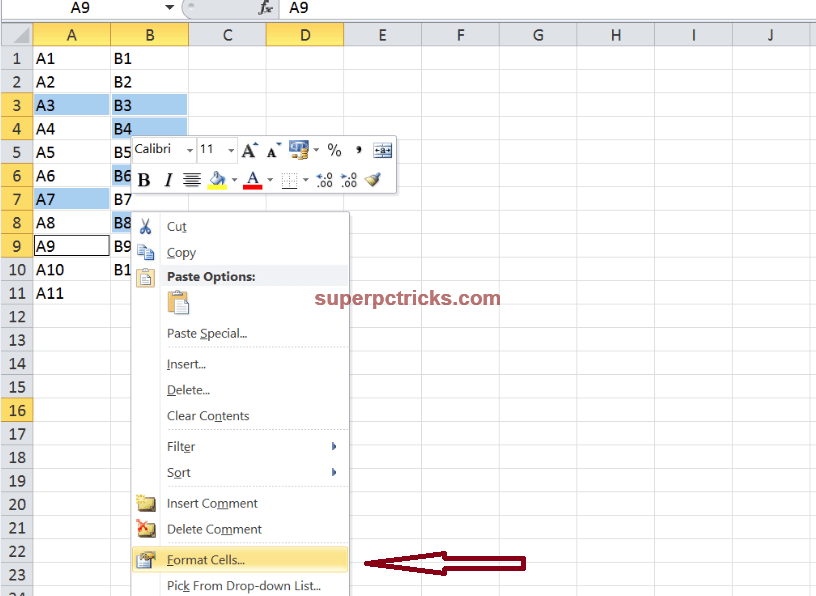Screen dimensions: 816x596
Task: Select Delete Comment menu entry
Action: pyautogui.click(x=240, y=529)
